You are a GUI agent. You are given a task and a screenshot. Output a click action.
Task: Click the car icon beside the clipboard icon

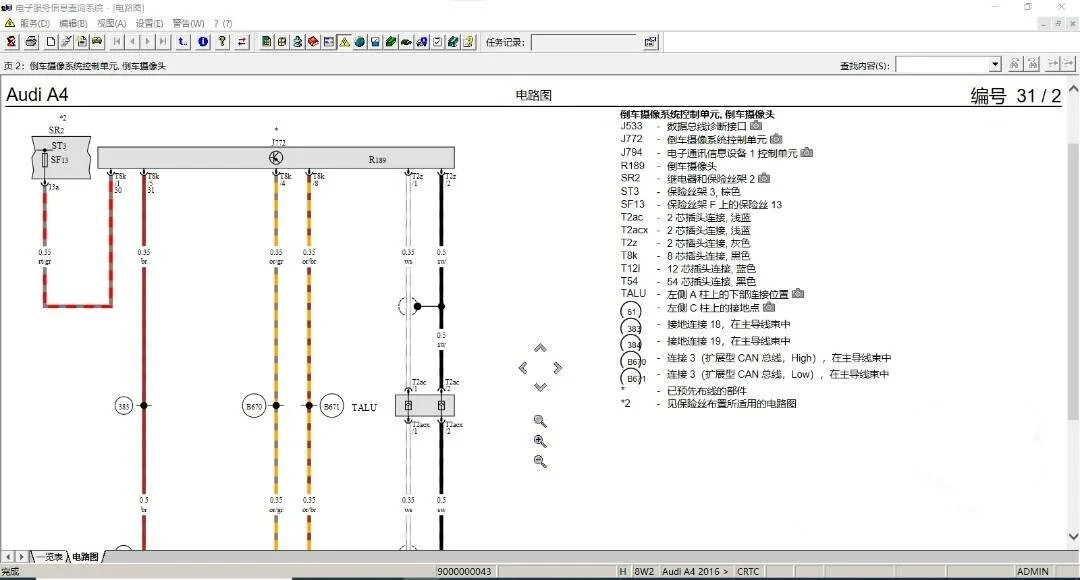point(97,42)
